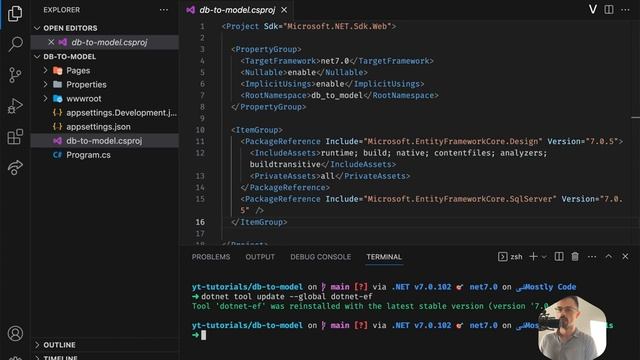Image resolution: width=640 pixels, height=360 pixels.
Task: Click in the terminal prompt cursor
Action: coord(204,335)
